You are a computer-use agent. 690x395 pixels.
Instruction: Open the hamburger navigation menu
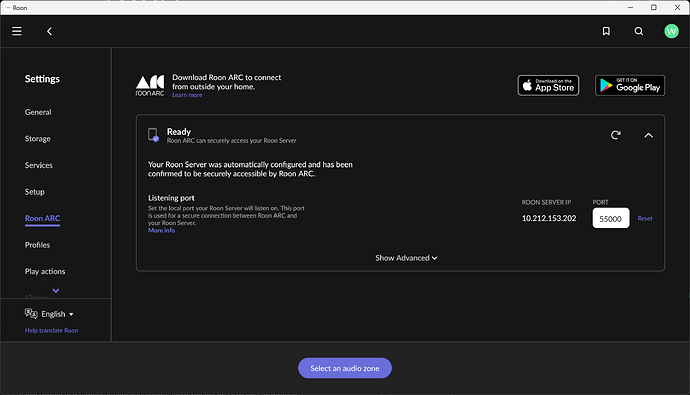17,31
